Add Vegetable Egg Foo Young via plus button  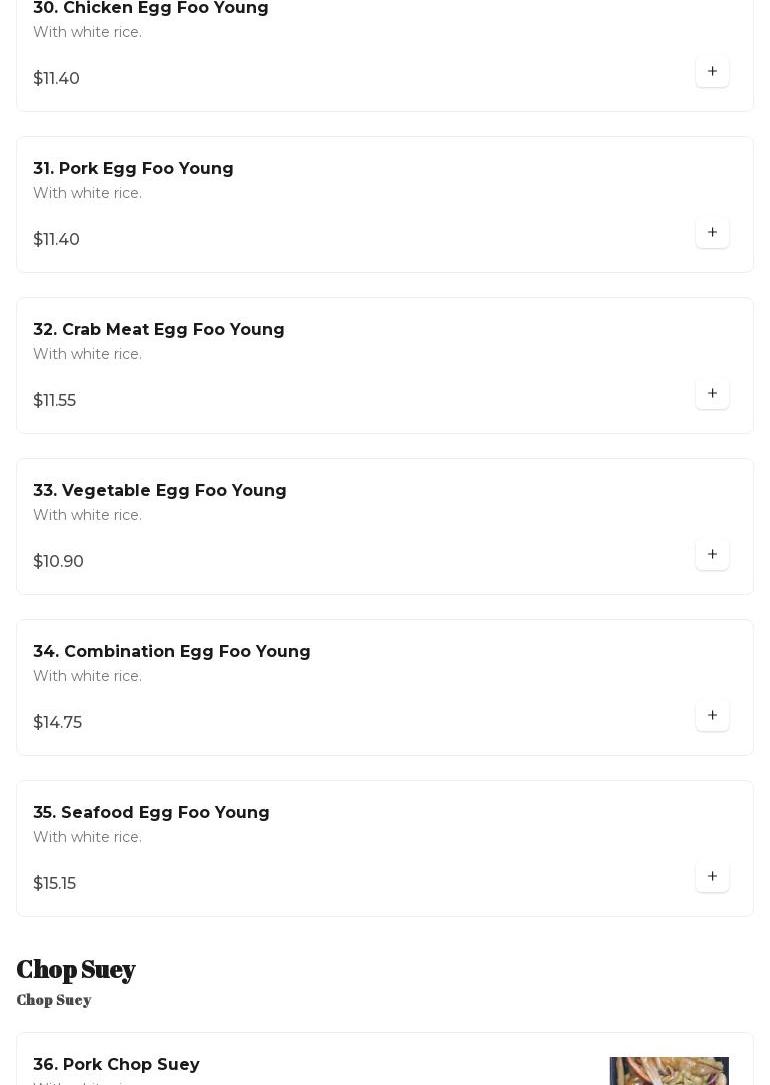click(x=712, y=555)
